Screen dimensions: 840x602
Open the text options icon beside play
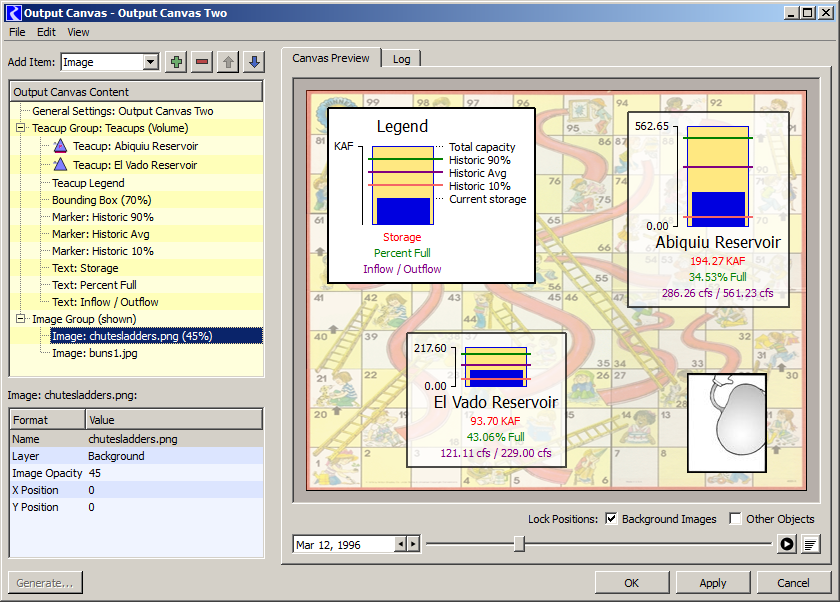point(811,544)
